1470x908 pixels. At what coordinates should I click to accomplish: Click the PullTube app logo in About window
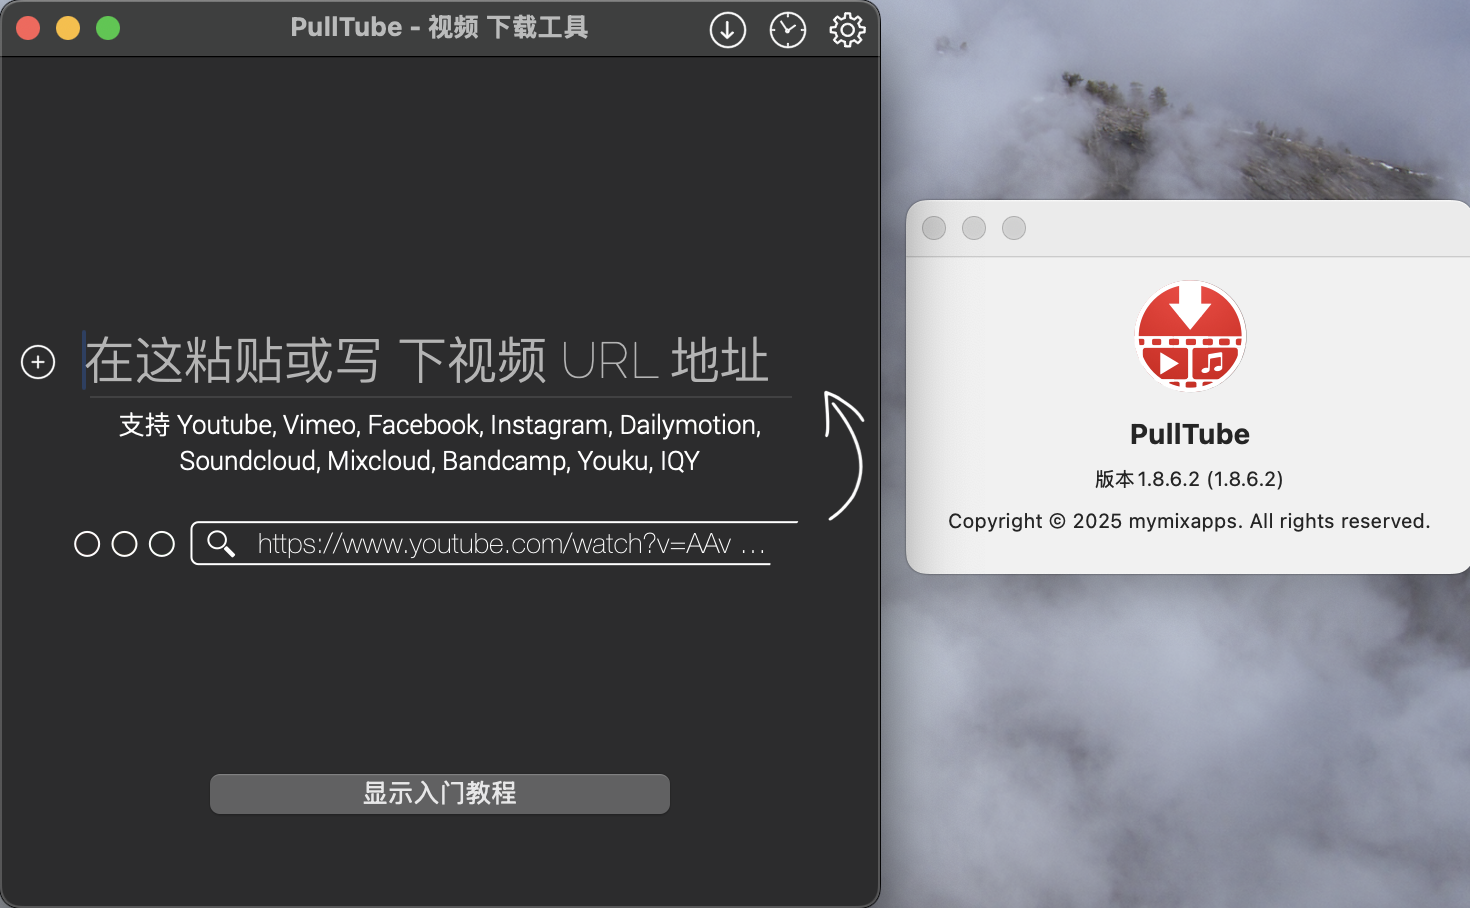pyautogui.click(x=1190, y=337)
